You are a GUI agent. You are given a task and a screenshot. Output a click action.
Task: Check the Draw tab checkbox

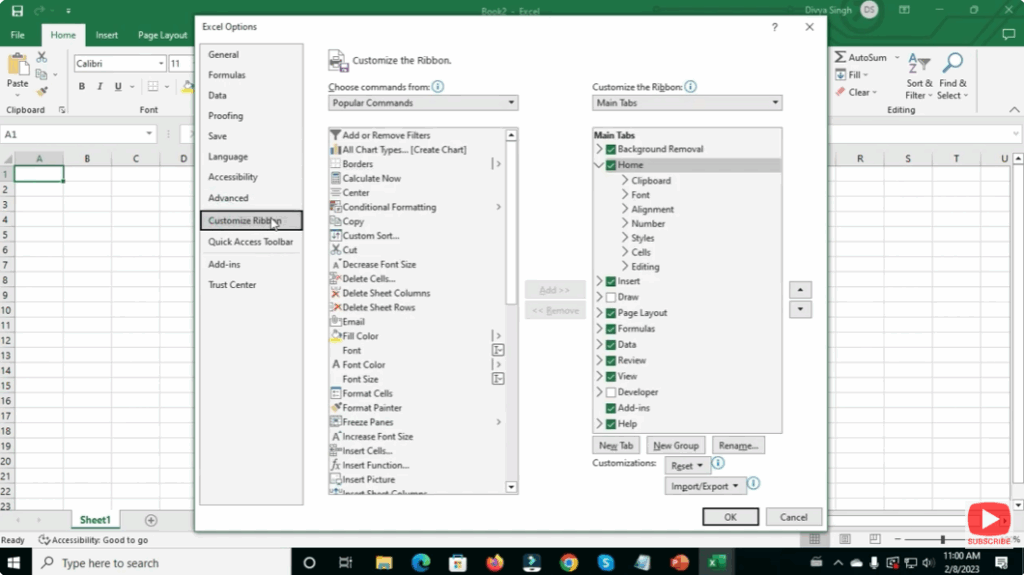click(611, 297)
